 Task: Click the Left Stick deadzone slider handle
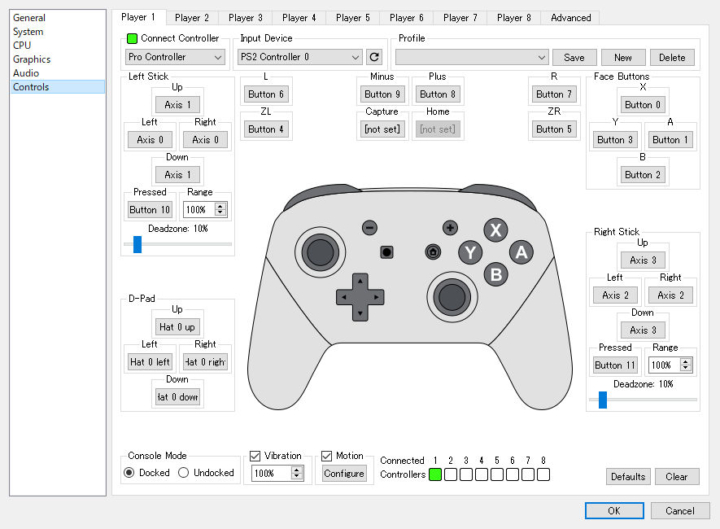pyautogui.click(x=137, y=244)
